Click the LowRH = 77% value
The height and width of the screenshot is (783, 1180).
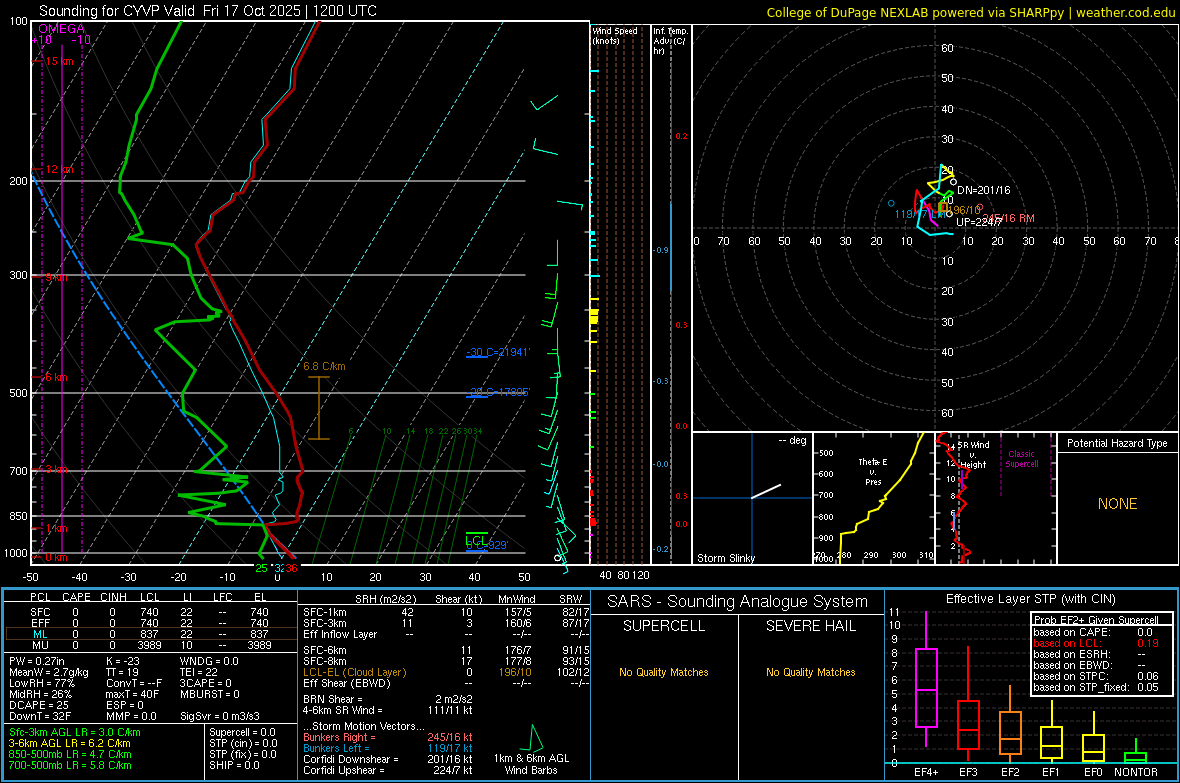coord(41,684)
